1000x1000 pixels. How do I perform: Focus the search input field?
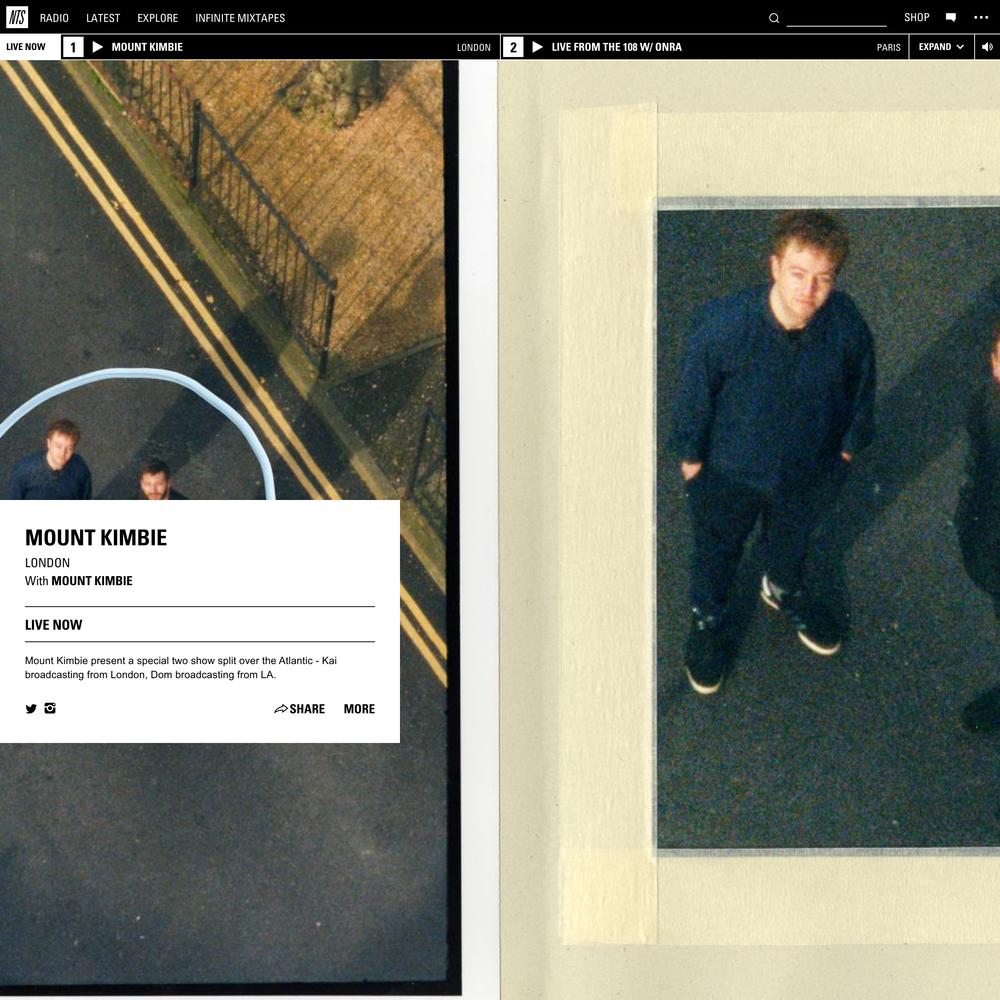[x=836, y=18]
